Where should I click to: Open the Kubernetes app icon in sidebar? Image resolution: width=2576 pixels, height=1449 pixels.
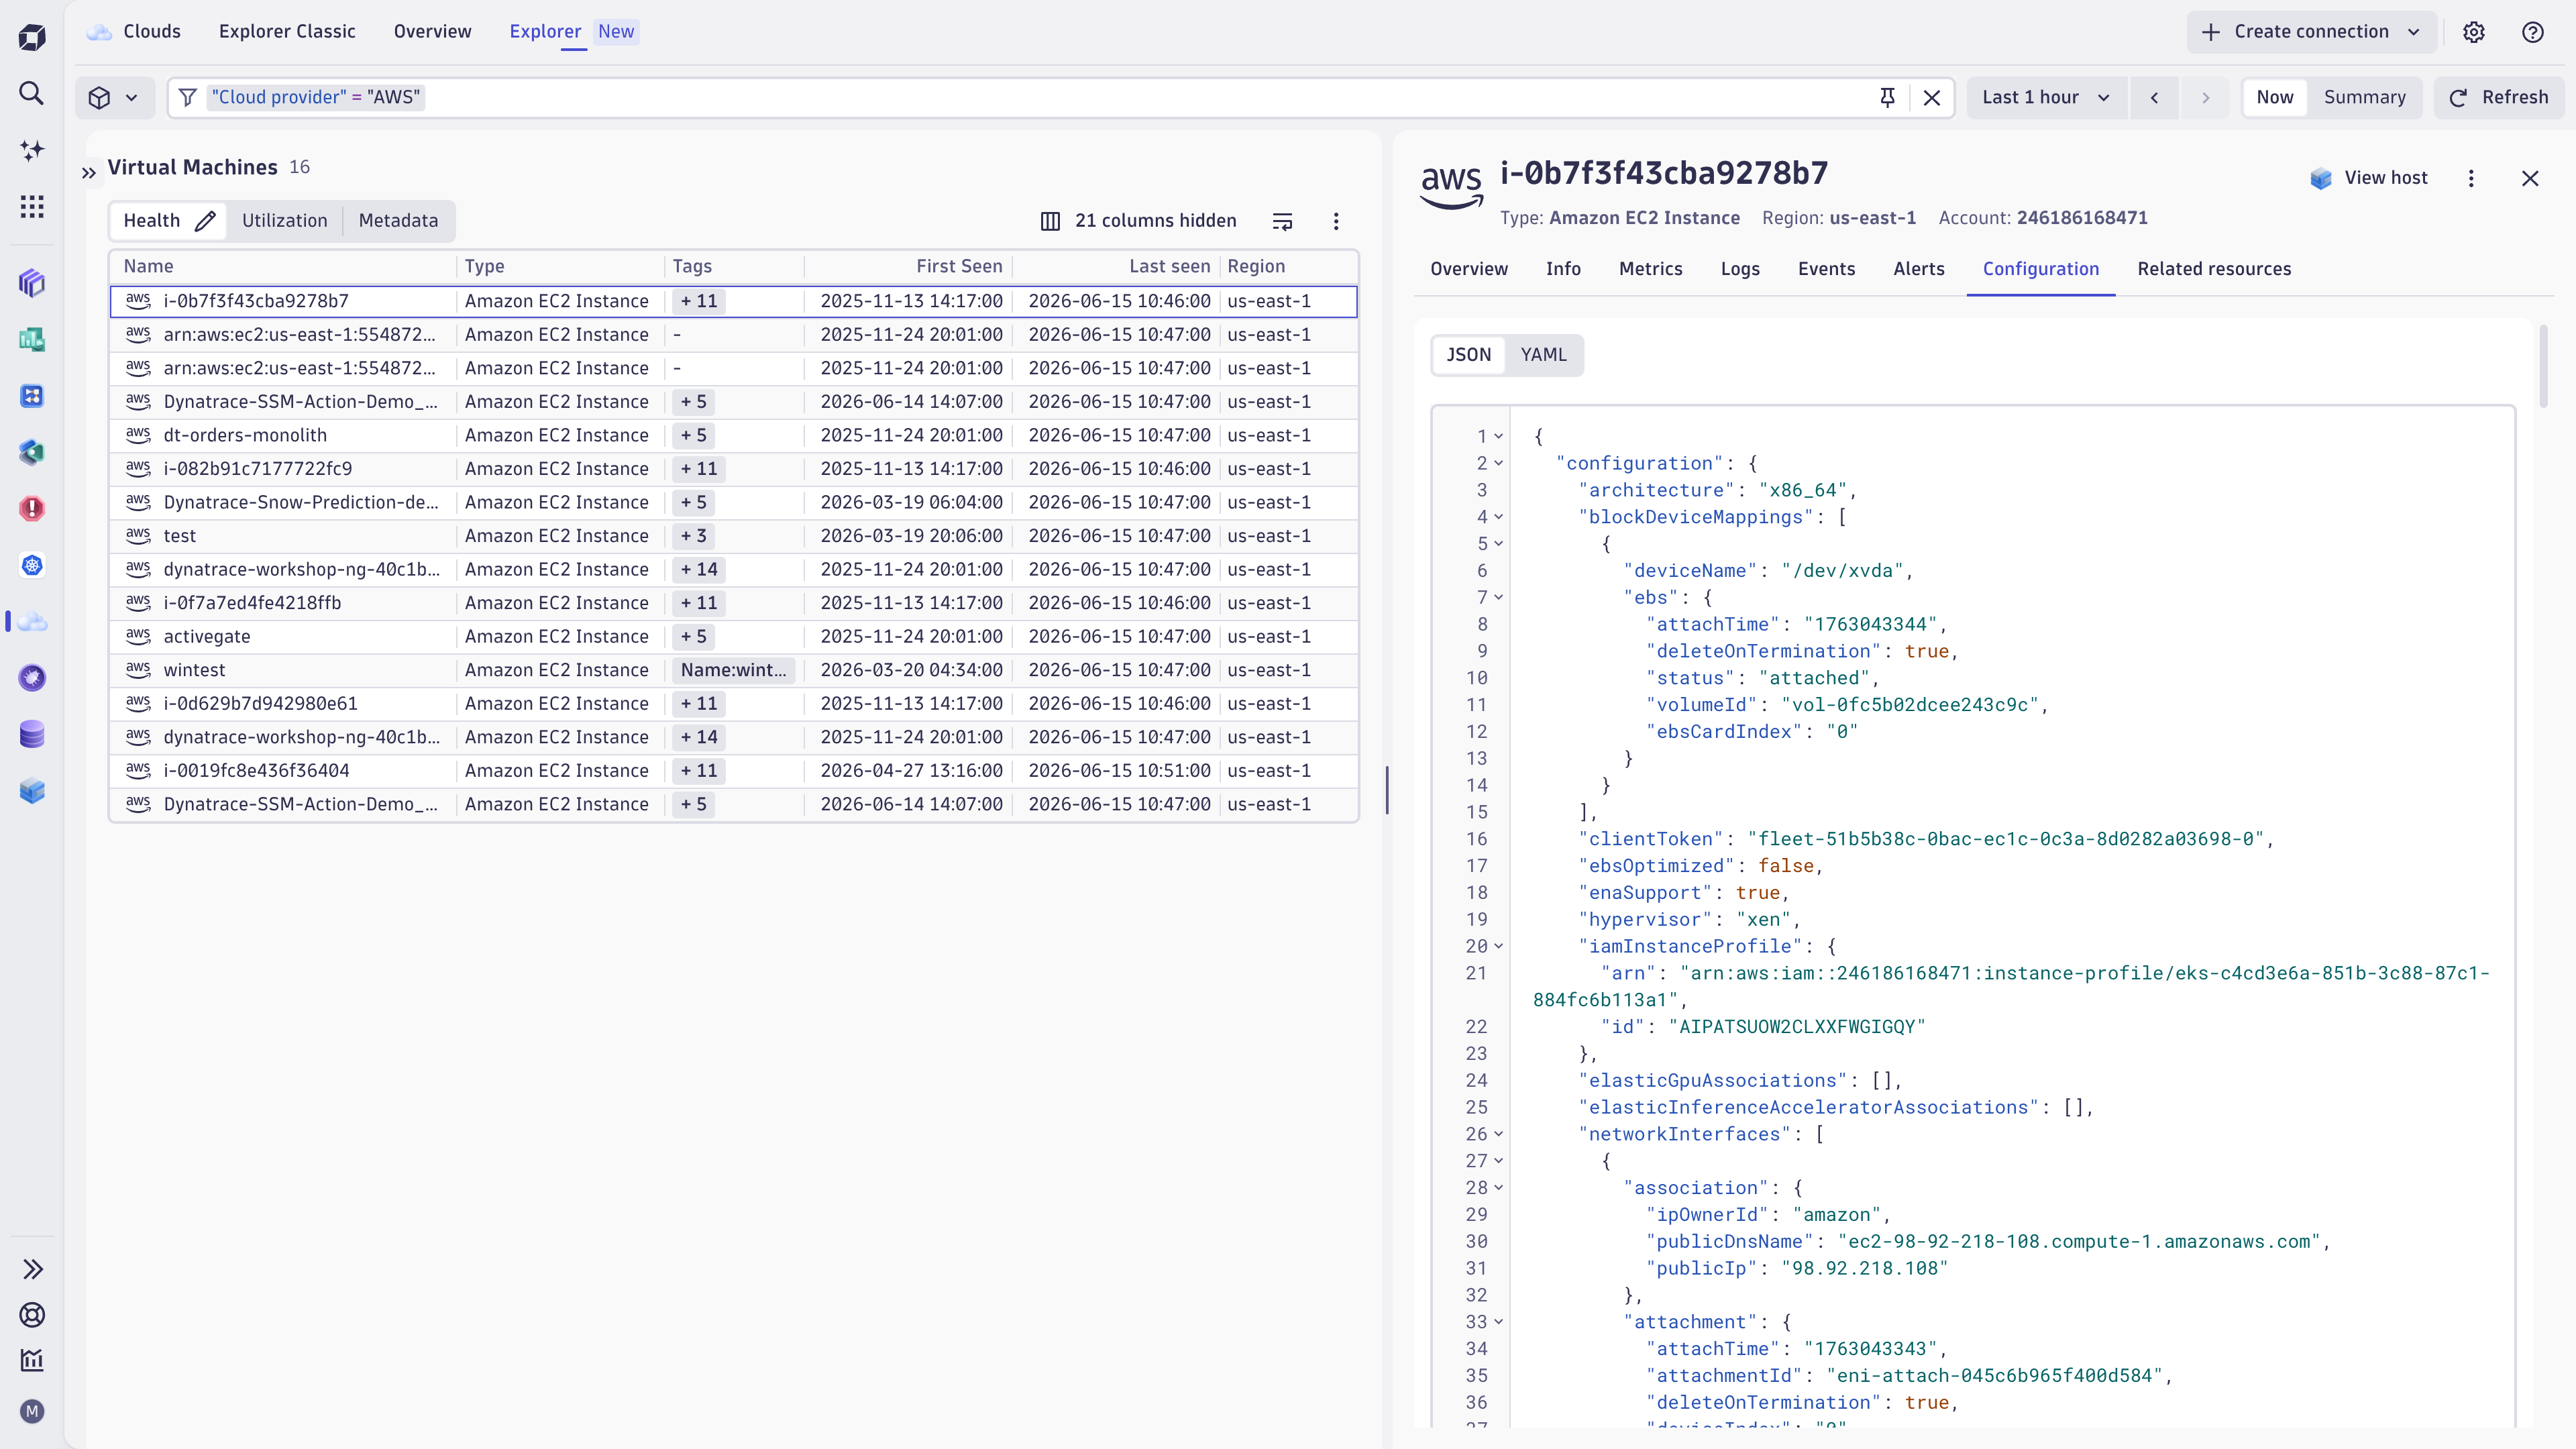pyautogui.click(x=32, y=565)
